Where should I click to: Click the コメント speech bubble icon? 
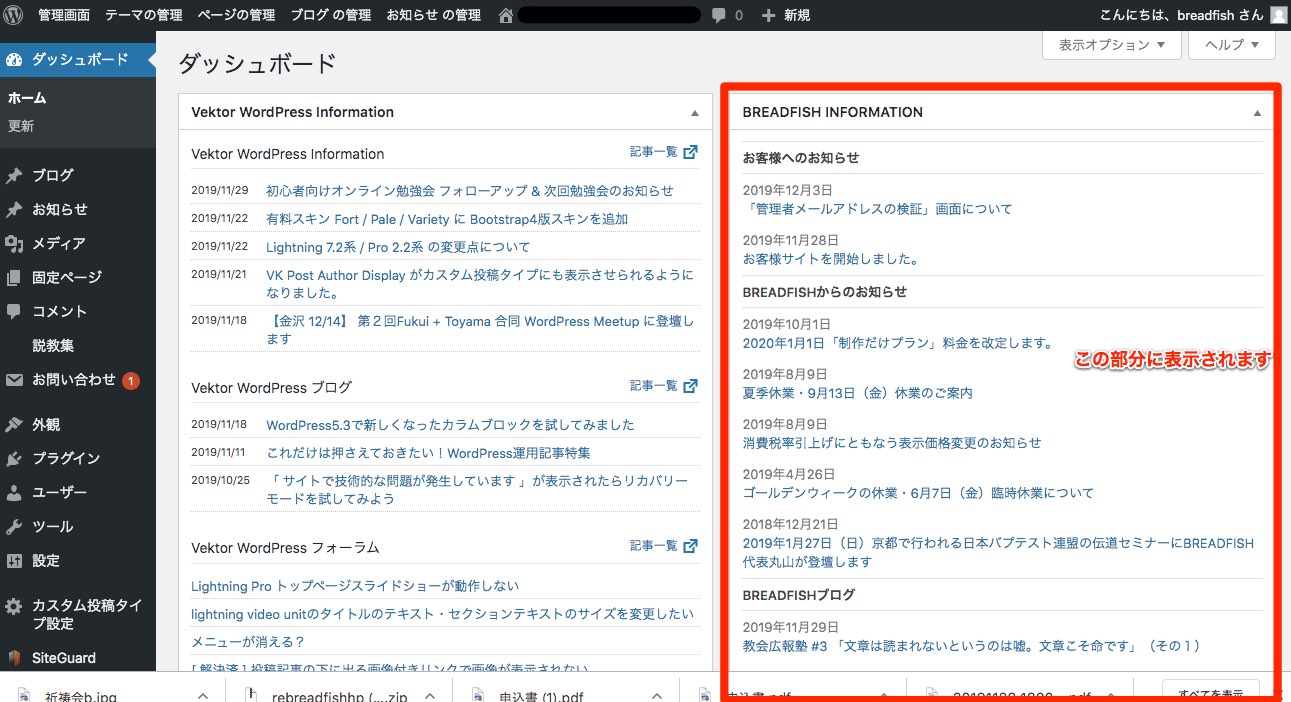pyautogui.click(x=14, y=311)
